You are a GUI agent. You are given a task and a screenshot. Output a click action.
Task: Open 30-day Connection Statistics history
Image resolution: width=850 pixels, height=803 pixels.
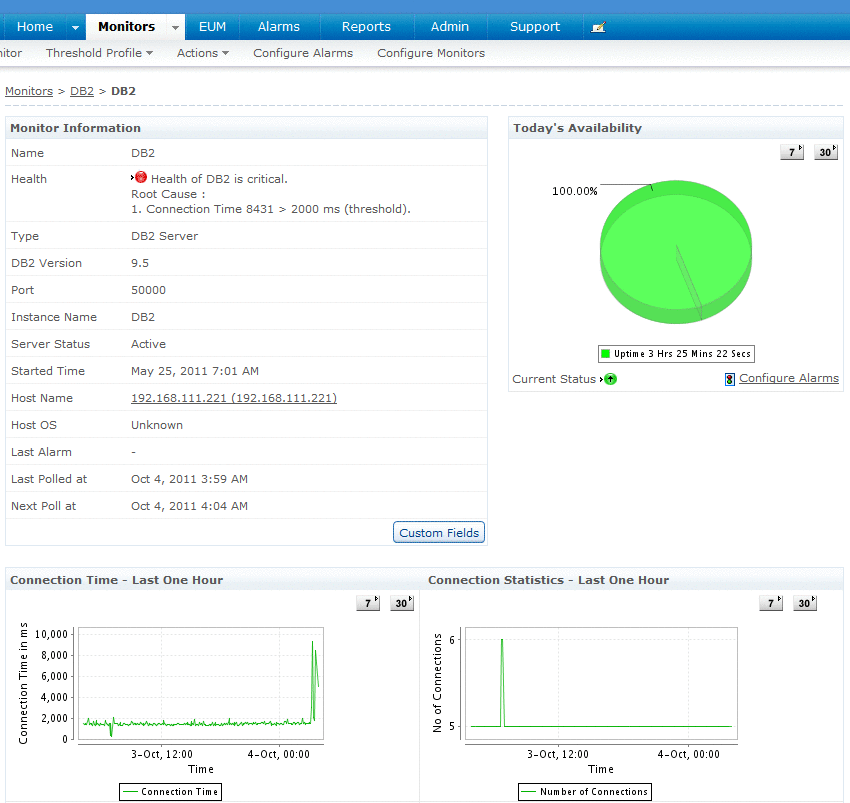804,603
